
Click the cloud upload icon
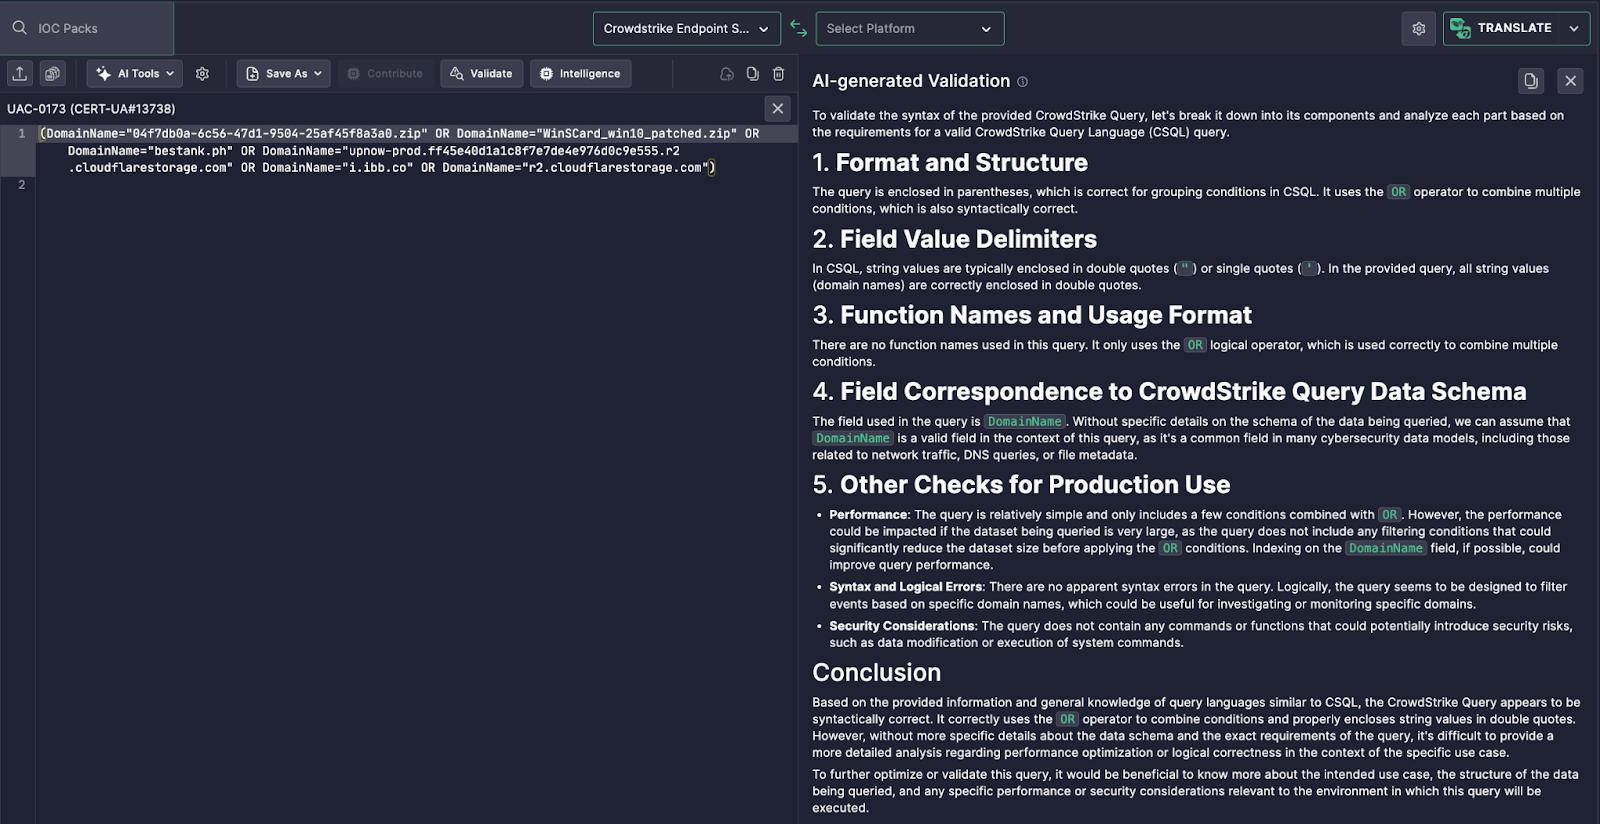pos(727,74)
